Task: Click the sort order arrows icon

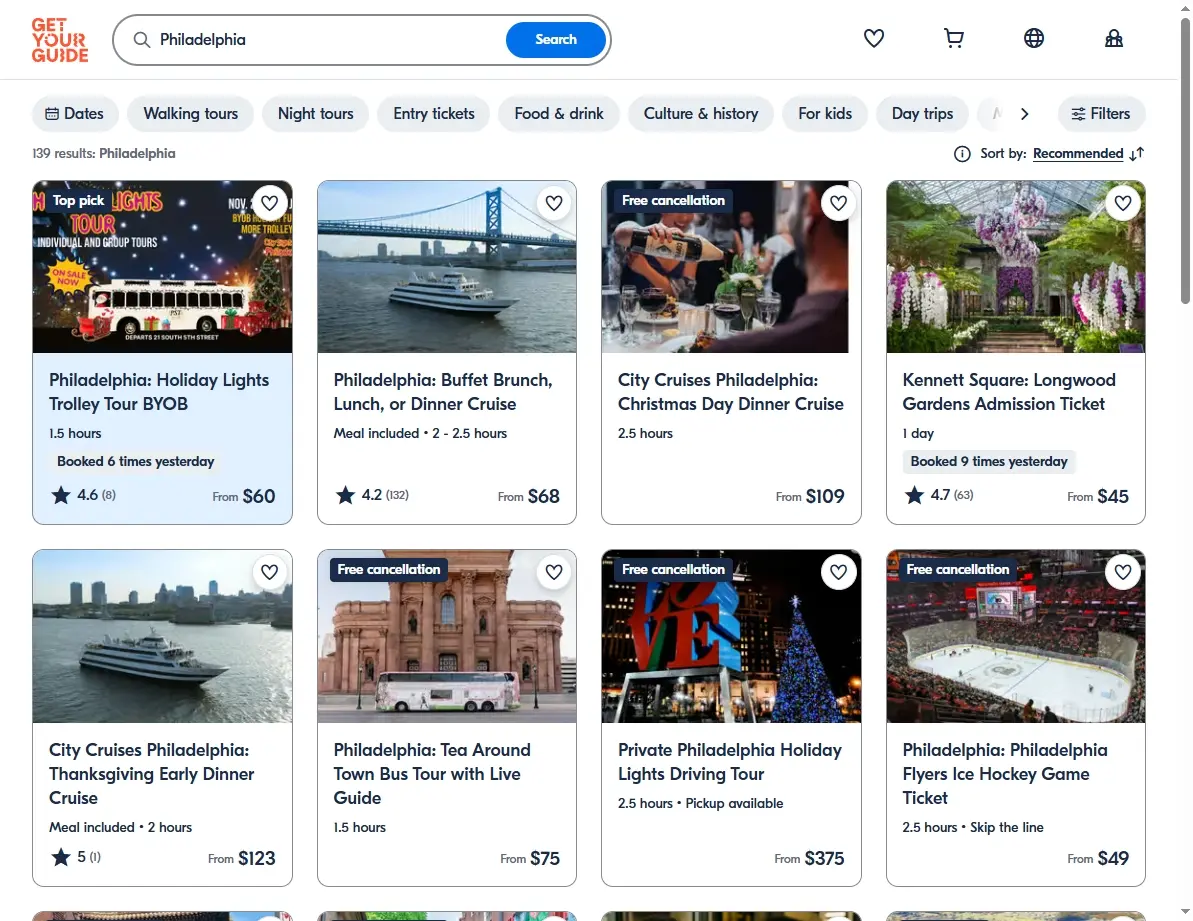Action: 1137,154
